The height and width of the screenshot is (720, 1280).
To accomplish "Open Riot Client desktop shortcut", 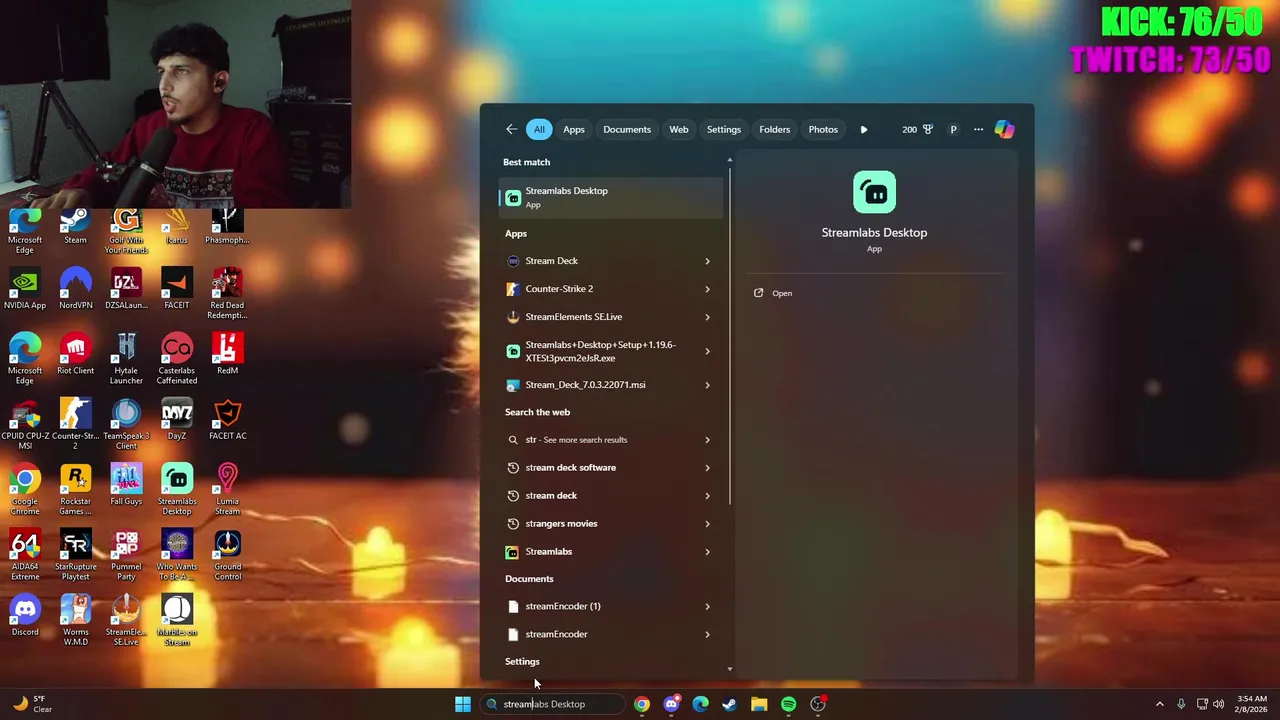I will click(x=75, y=354).
